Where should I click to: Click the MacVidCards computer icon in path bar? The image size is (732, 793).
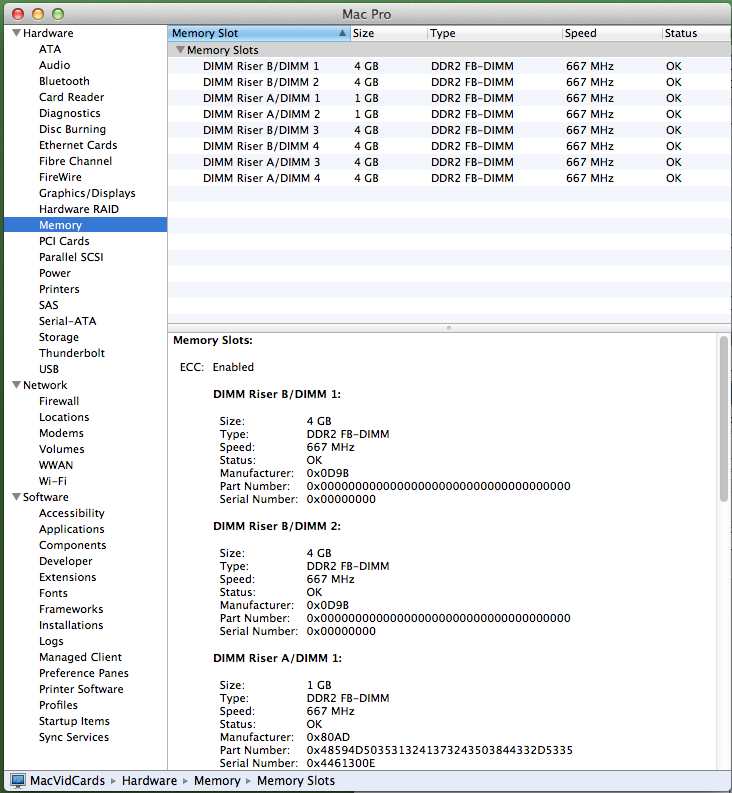[x=18, y=781]
